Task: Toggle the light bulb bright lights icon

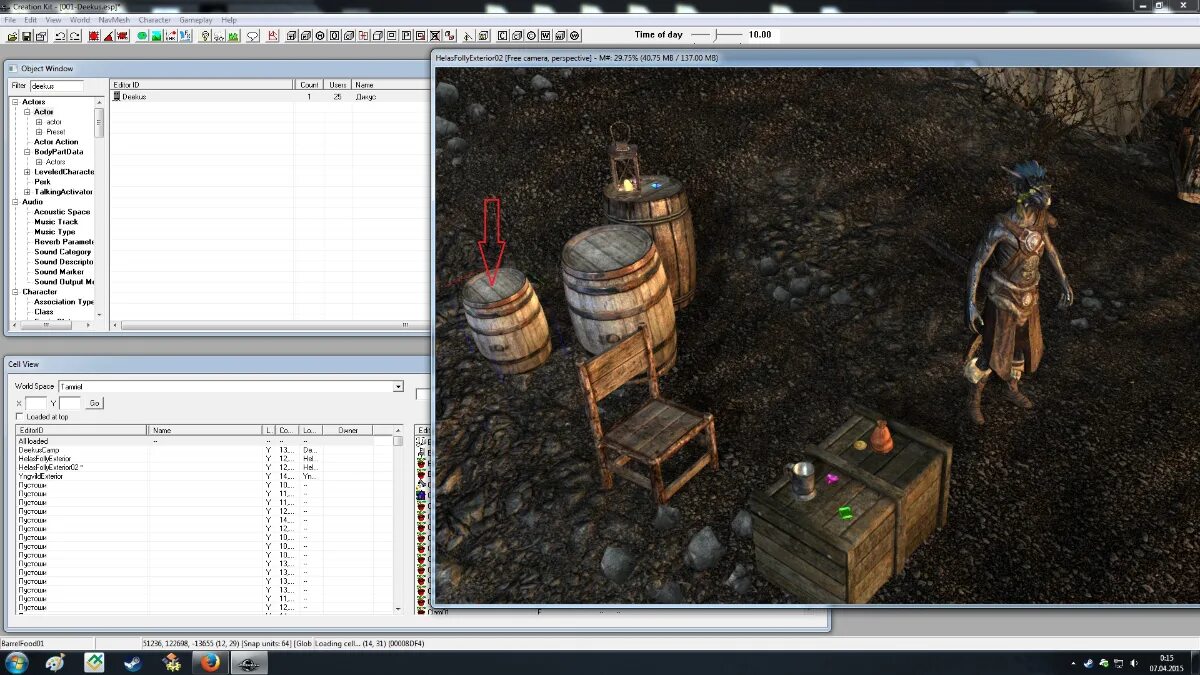Action: point(205,36)
